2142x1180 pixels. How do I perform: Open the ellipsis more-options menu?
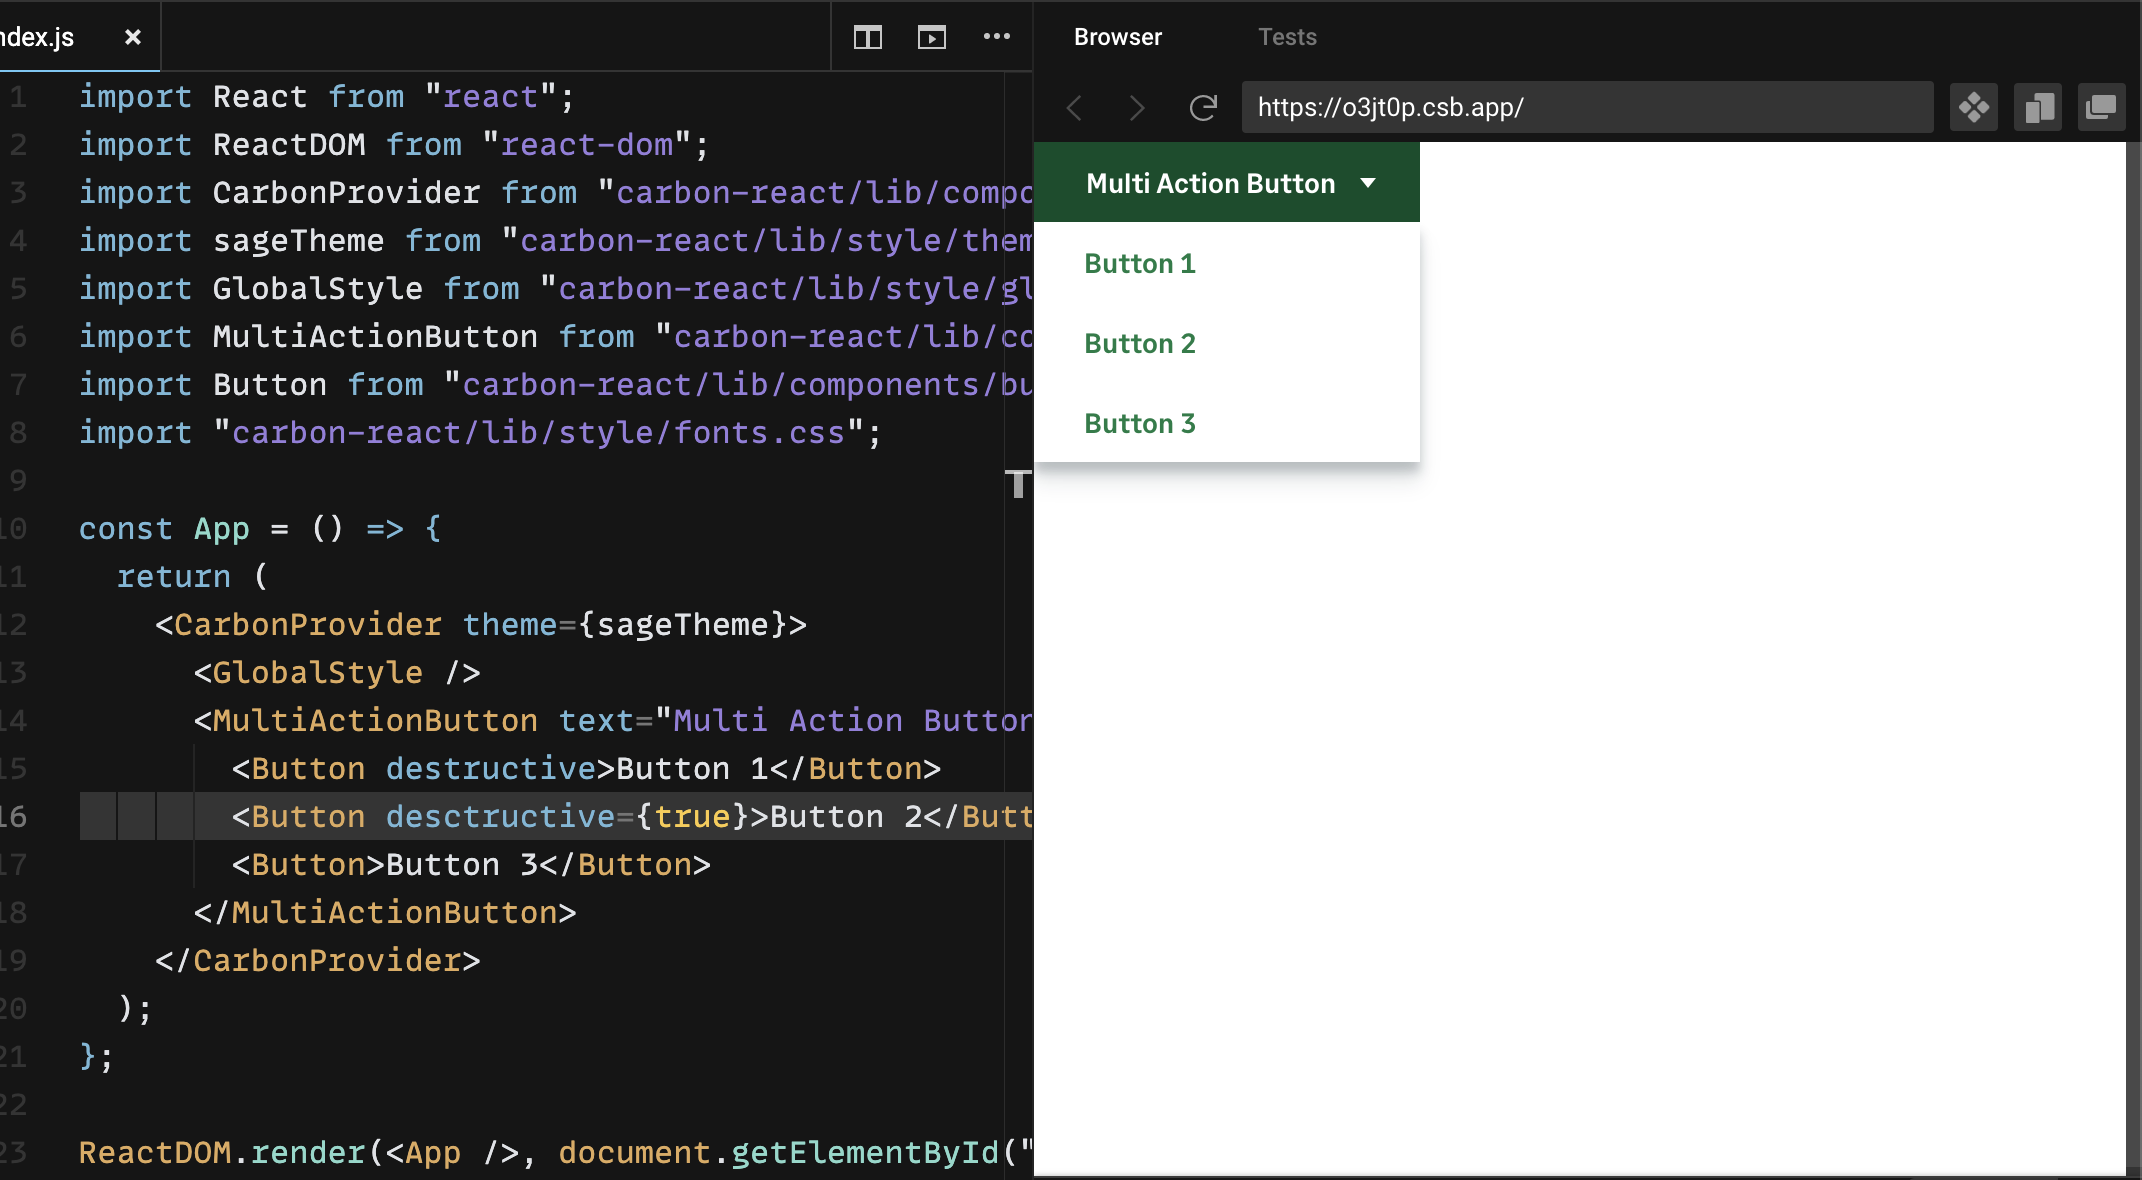tap(997, 37)
